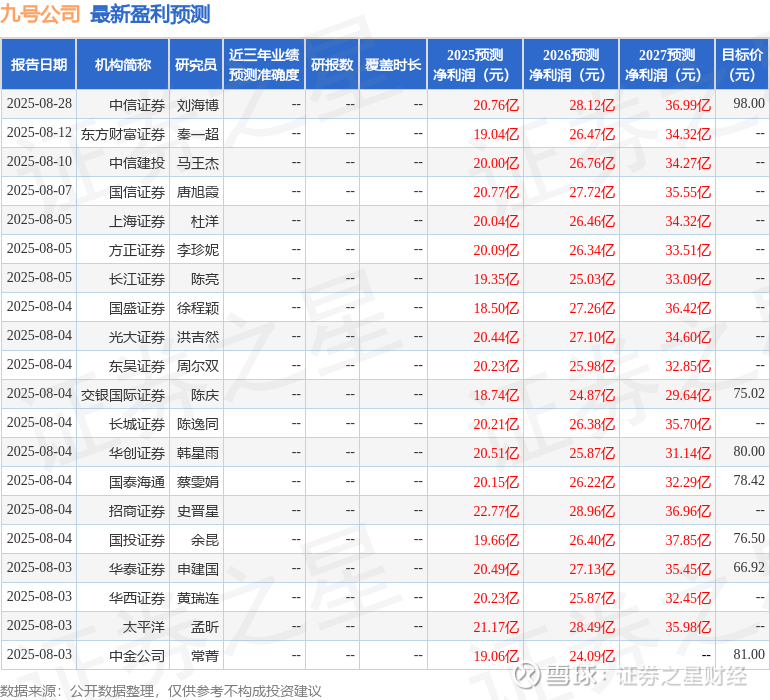The height and width of the screenshot is (700, 770).
Task: Click target price 75.02
Action: (x=749, y=393)
